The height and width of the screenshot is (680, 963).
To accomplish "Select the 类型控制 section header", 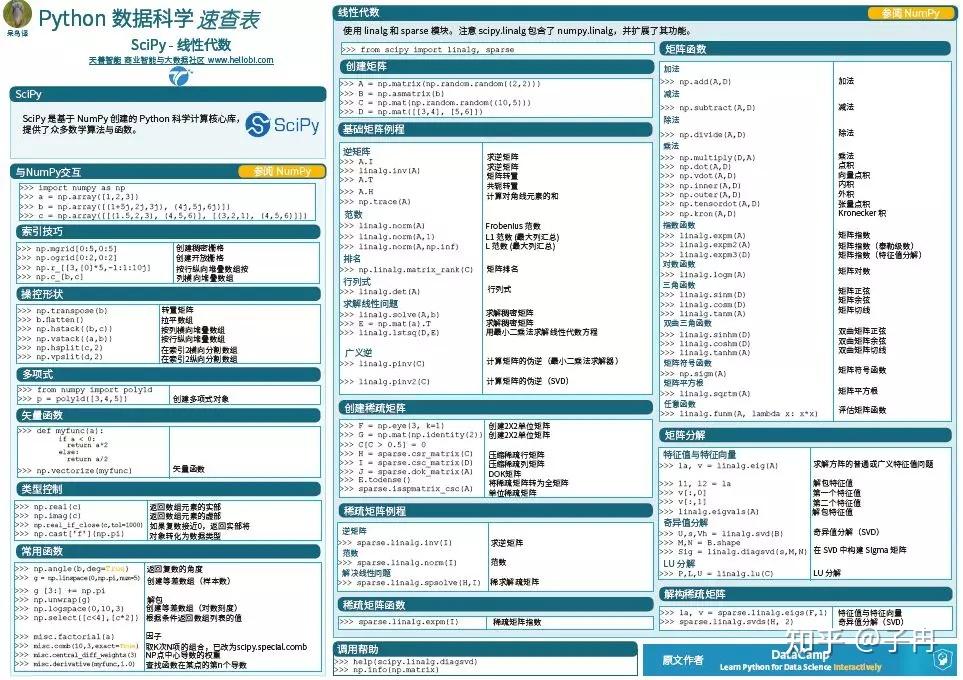I will 168,490.
